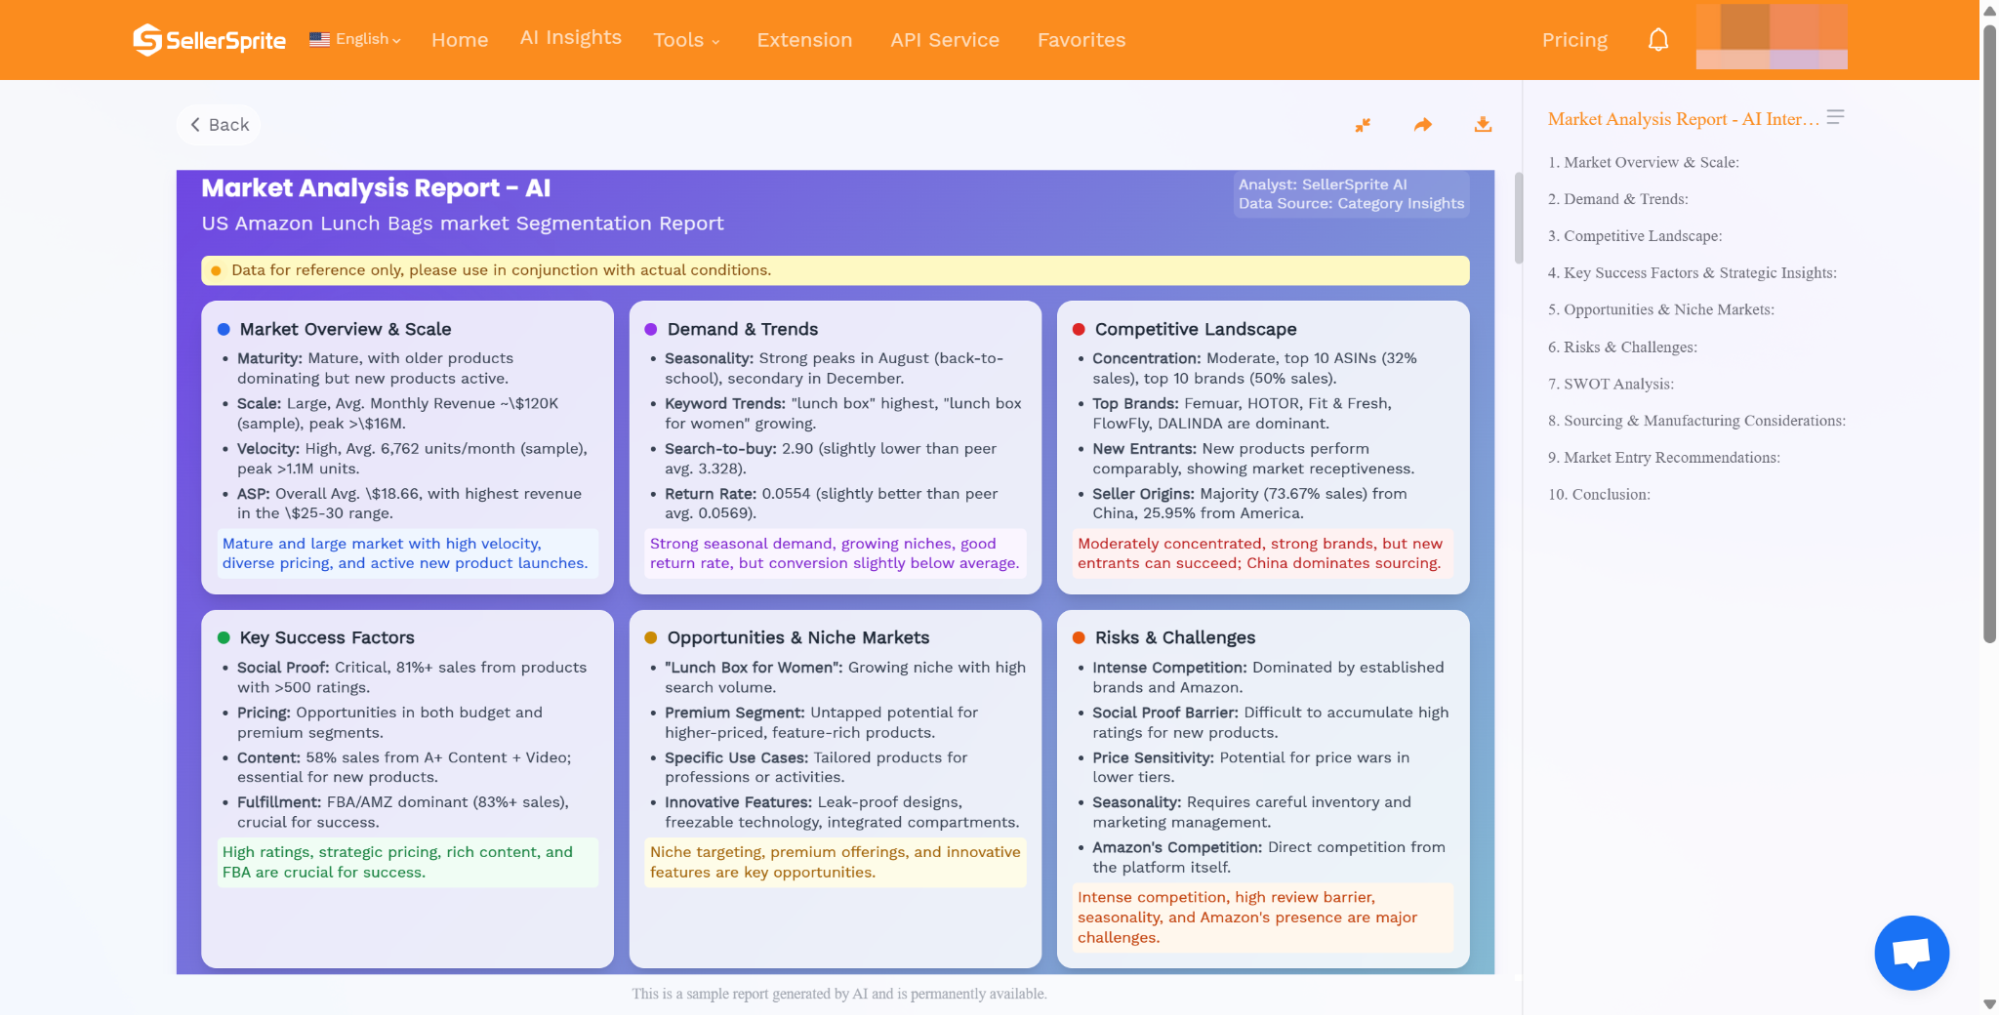This screenshot has height=1016, width=1999.
Task: Click the US flag icon
Action: (319, 39)
